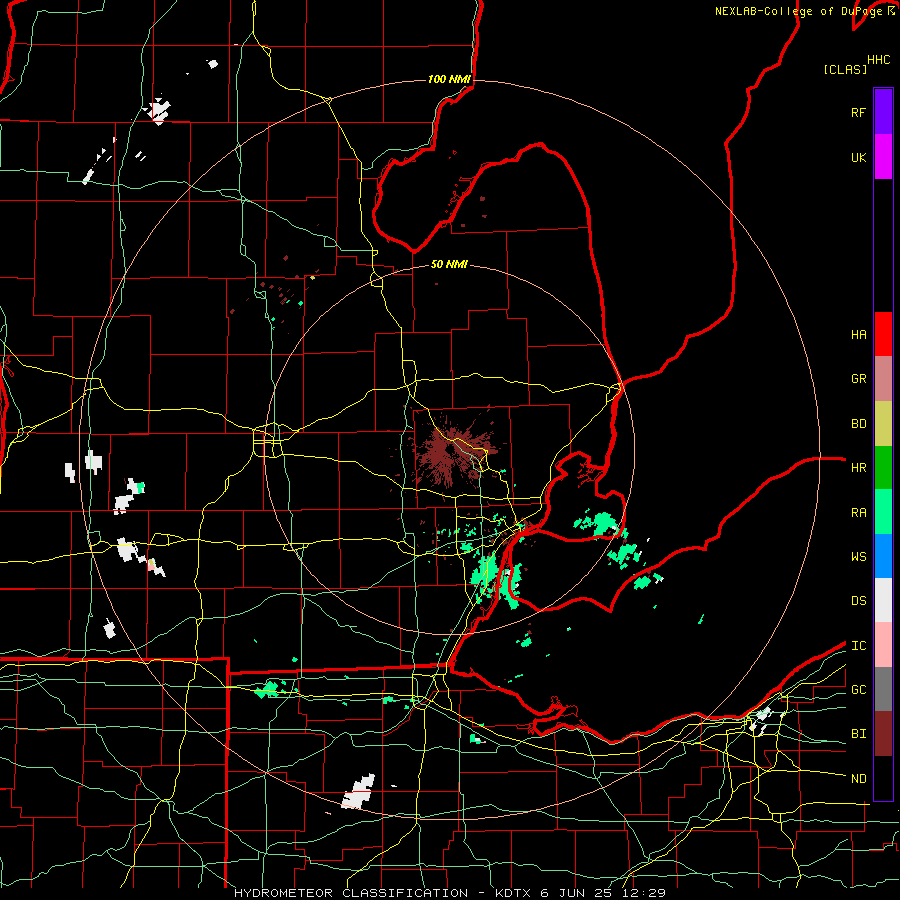Image resolution: width=900 pixels, height=900 pixels.
Task: Click the RF legend label
Action: 858,112
